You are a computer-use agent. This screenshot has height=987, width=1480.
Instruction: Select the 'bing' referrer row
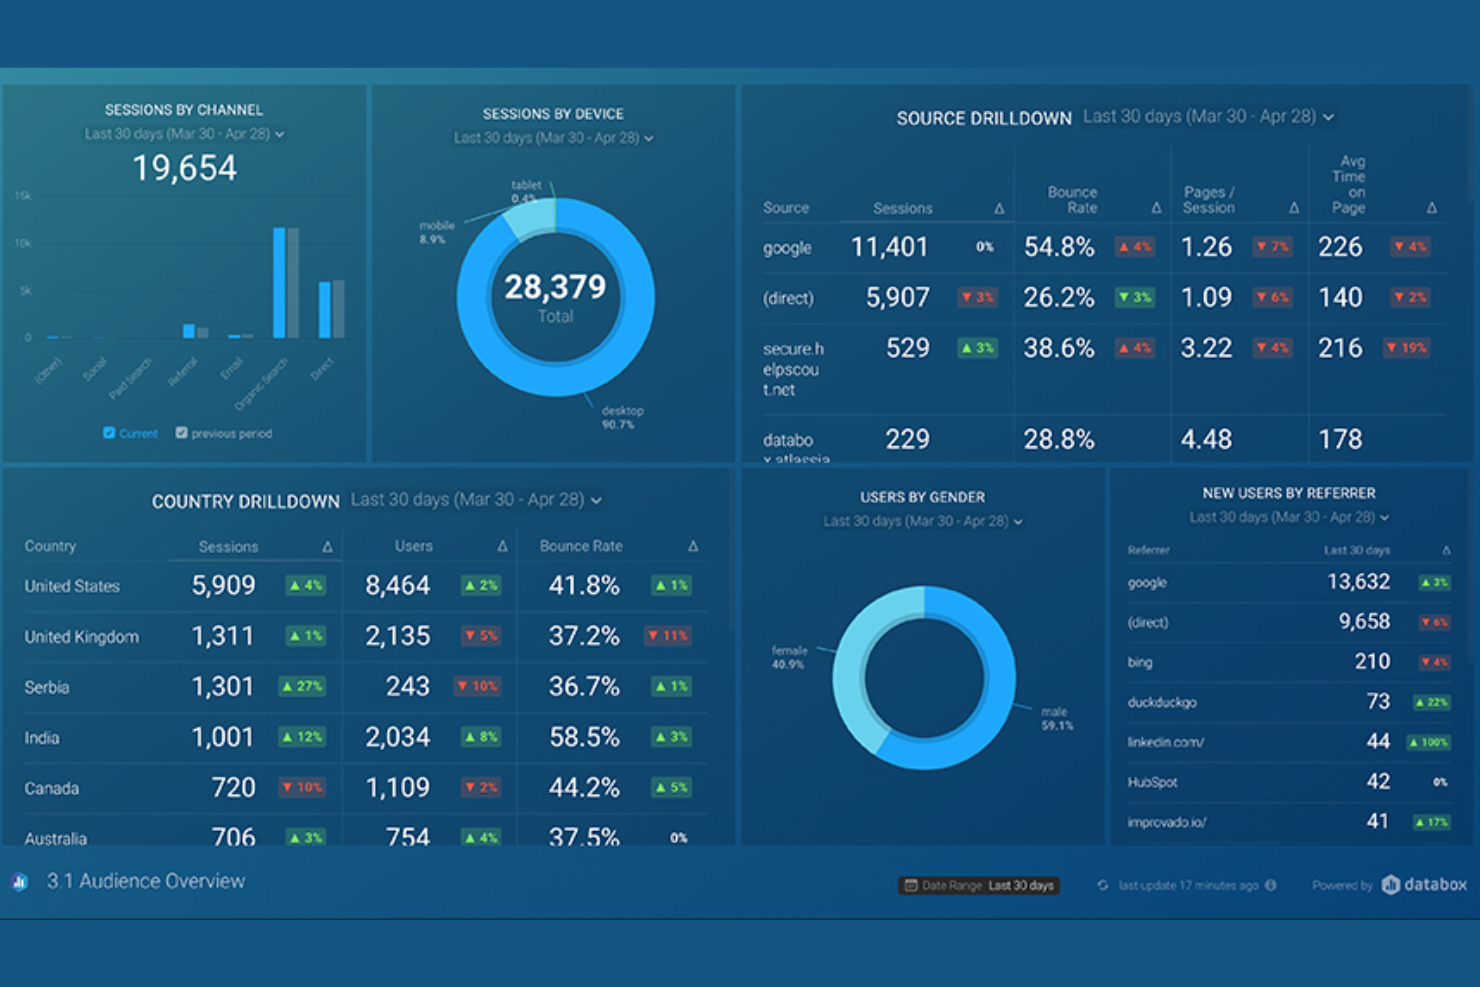click(1289, 662)
